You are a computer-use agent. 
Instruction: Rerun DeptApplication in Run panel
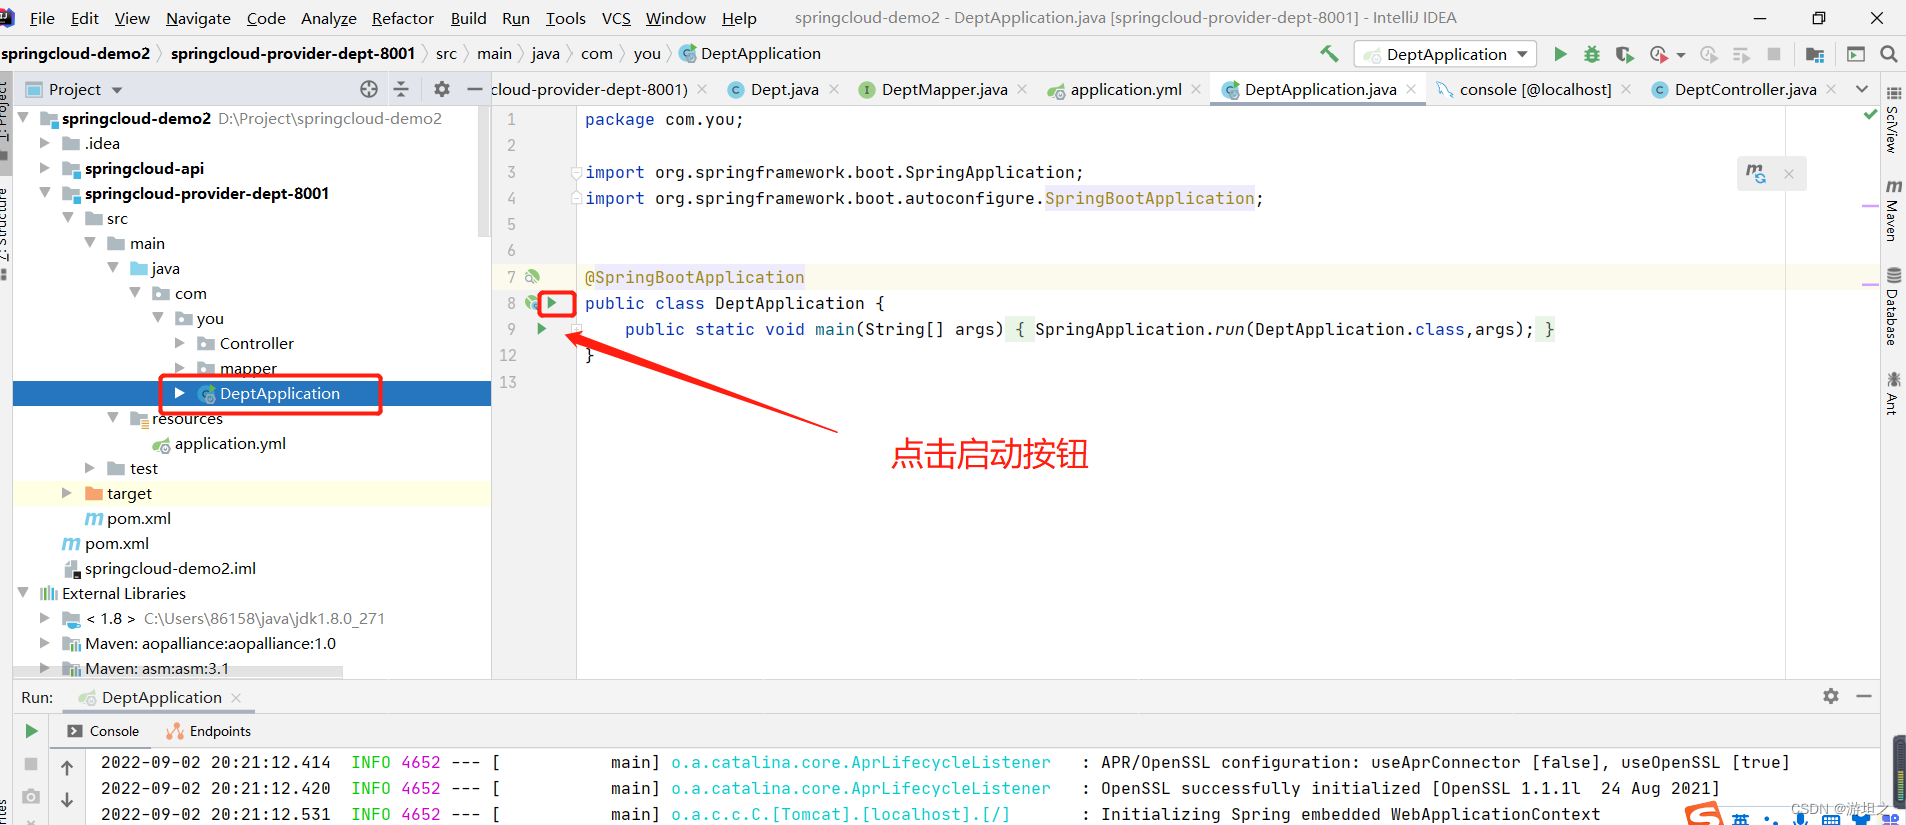click(31, 731)
